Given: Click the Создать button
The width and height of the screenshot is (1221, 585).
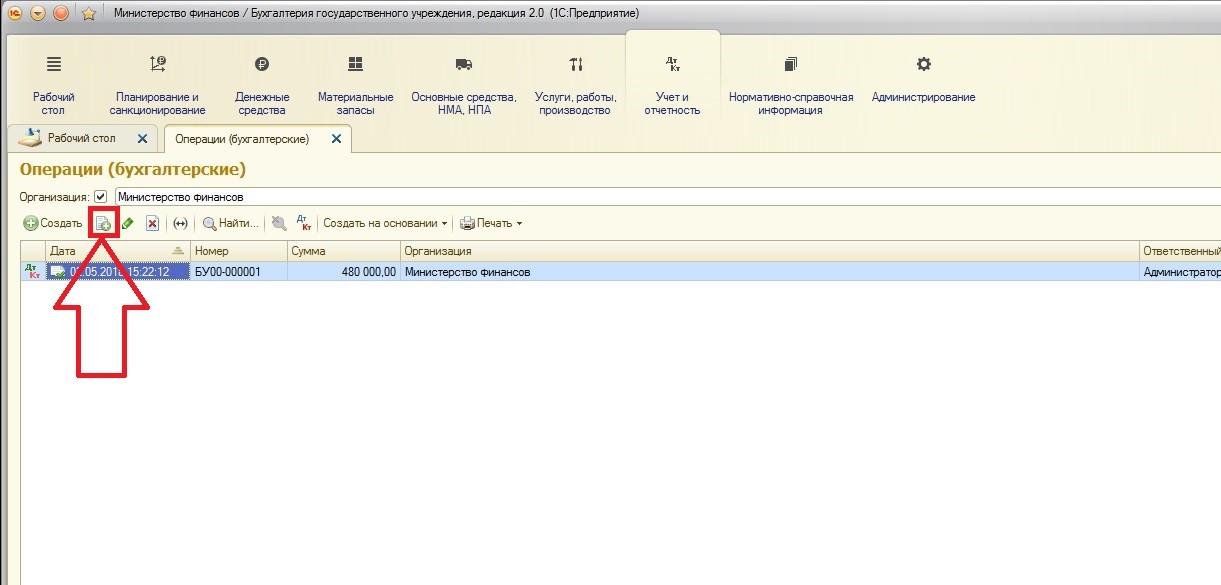Looking at the screenshot, I should [x=54, y=223].
